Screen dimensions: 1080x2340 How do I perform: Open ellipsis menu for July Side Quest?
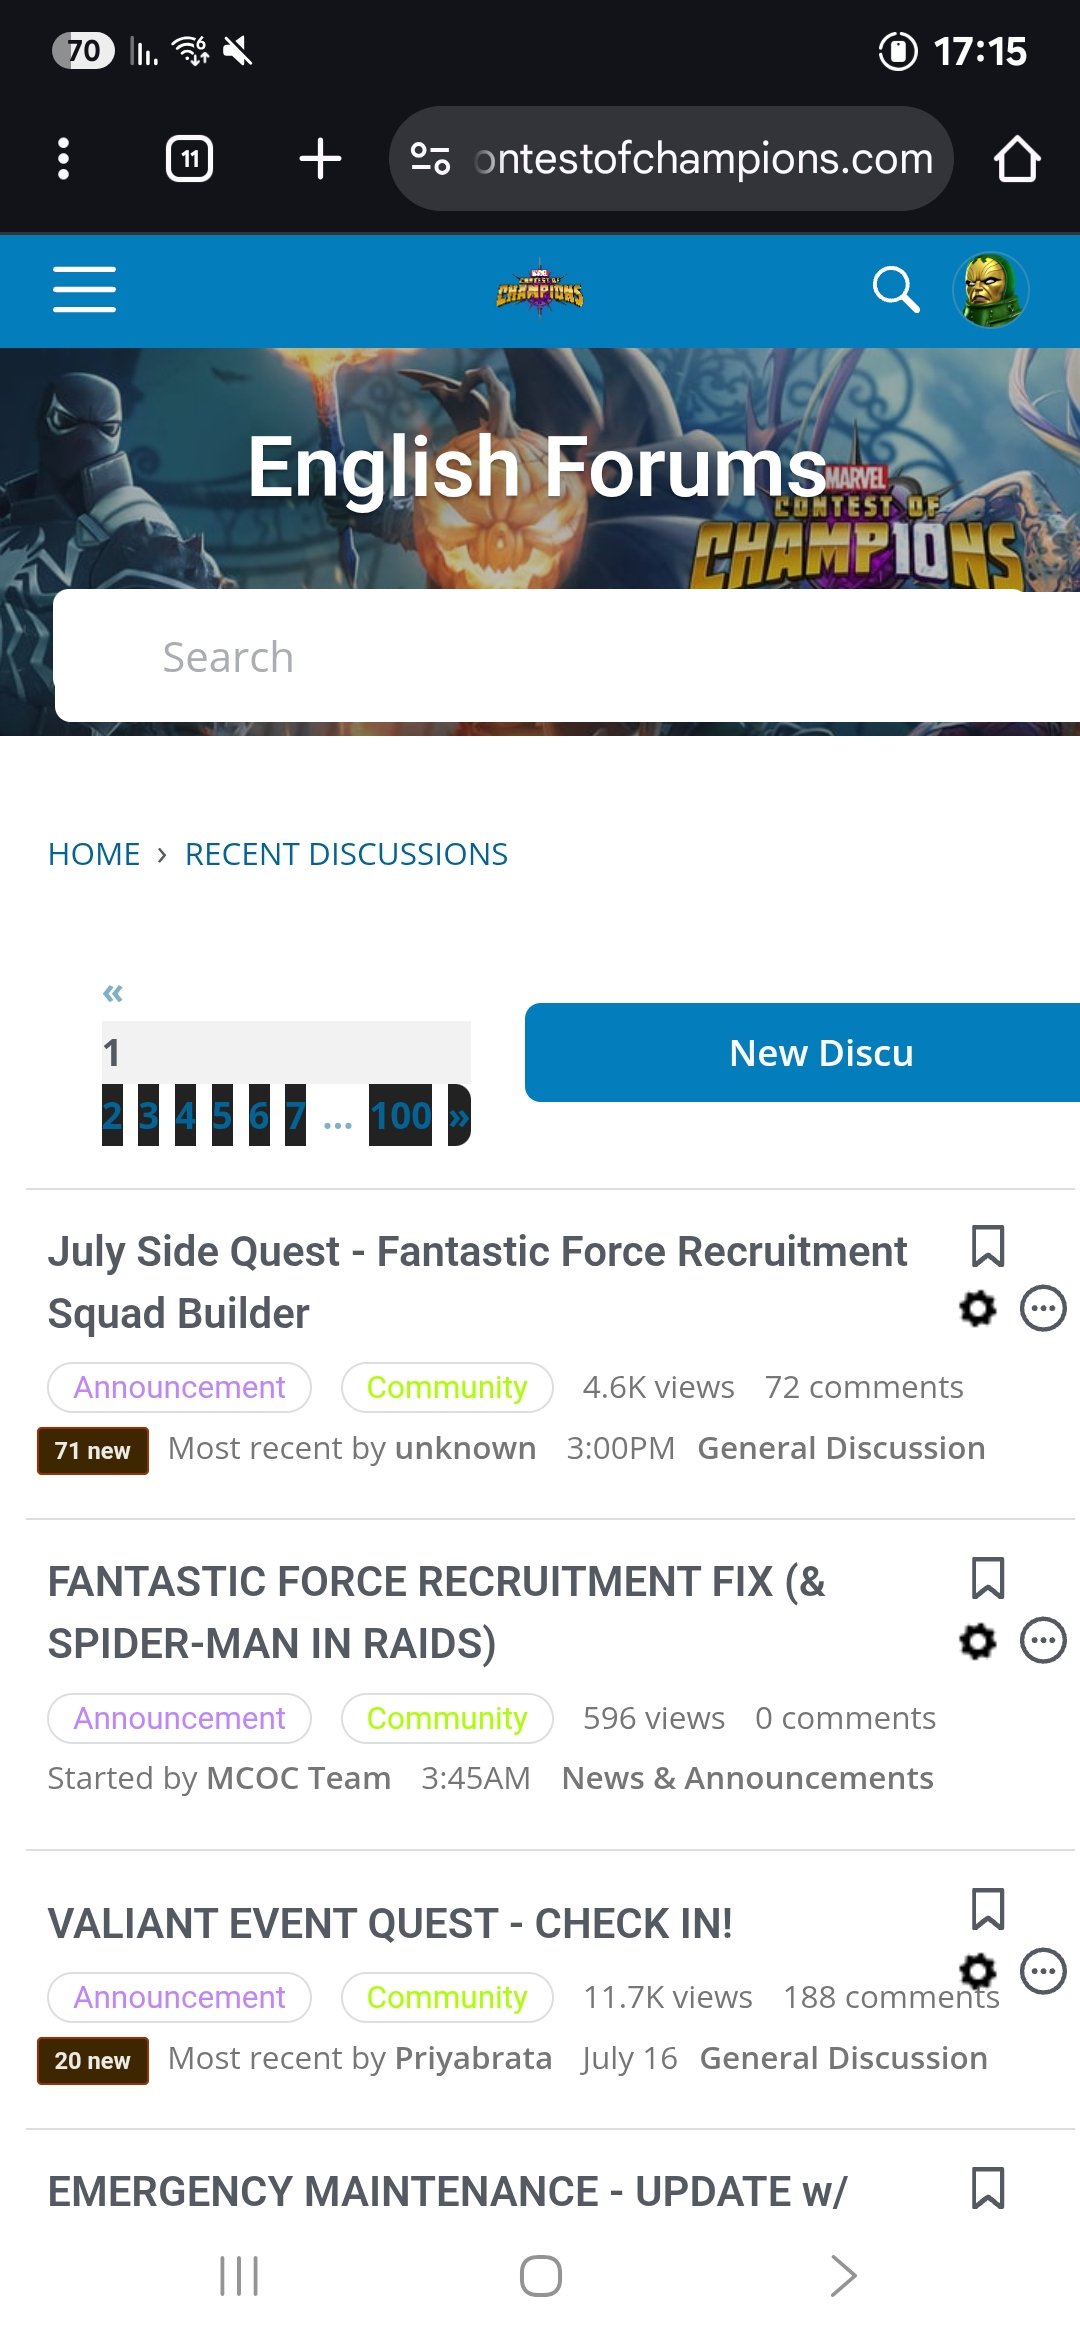(x=1043, y=1308)
